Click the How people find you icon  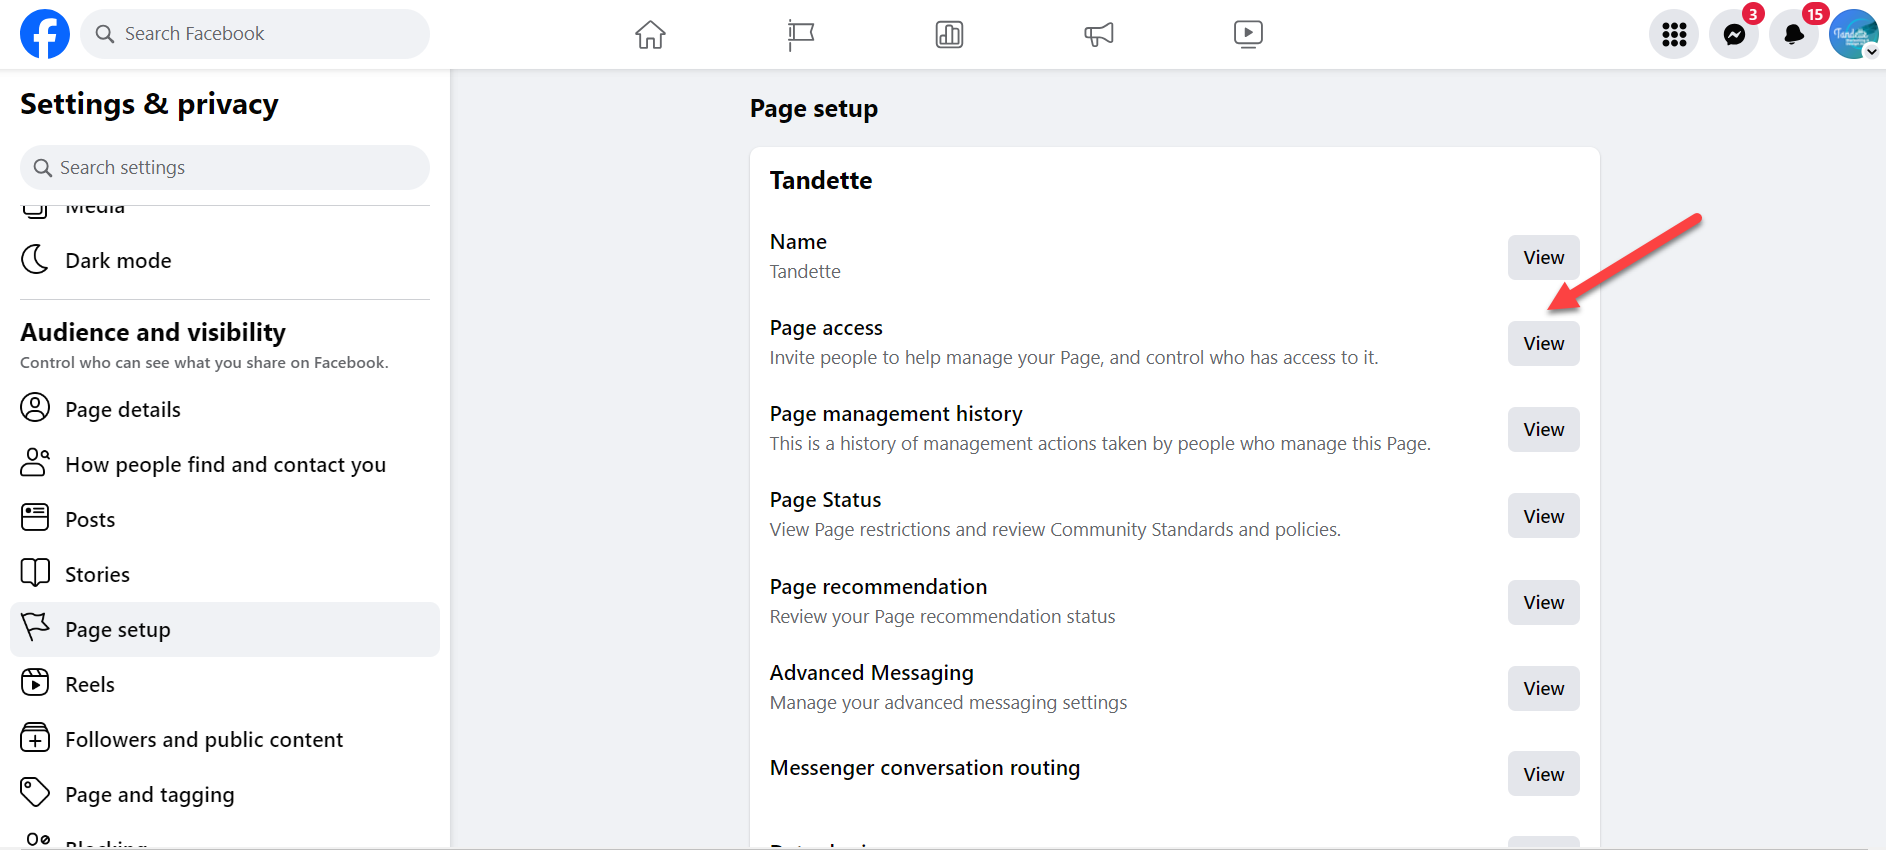35,463
